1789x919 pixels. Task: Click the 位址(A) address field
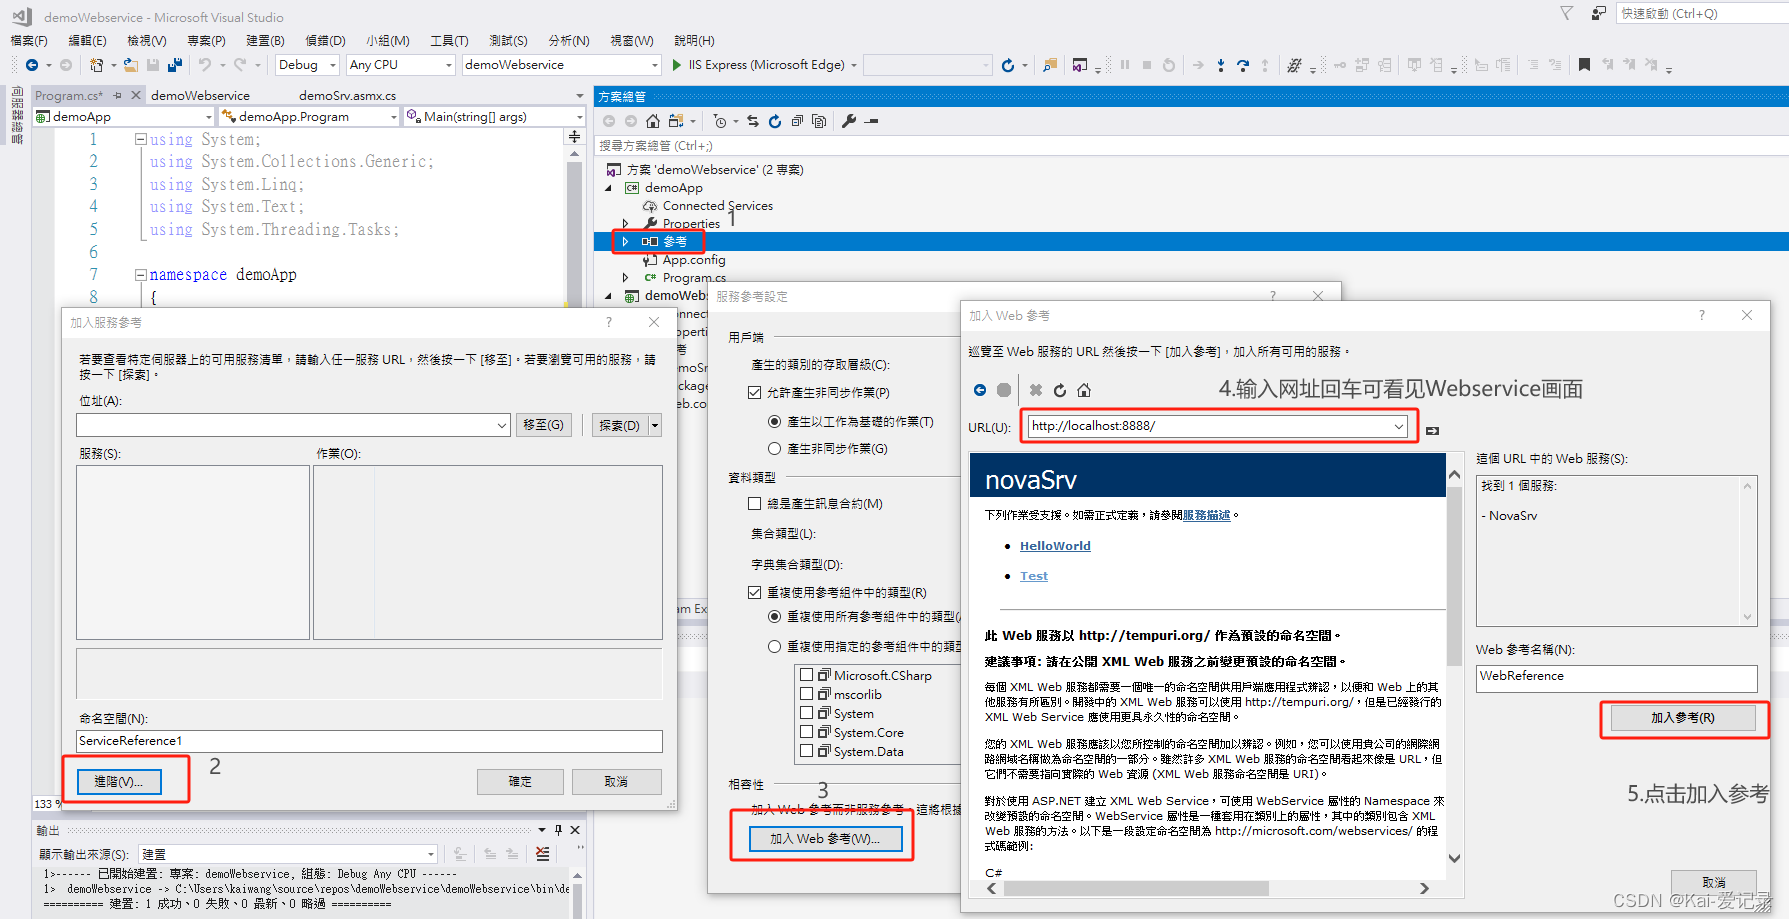point(293,425)
